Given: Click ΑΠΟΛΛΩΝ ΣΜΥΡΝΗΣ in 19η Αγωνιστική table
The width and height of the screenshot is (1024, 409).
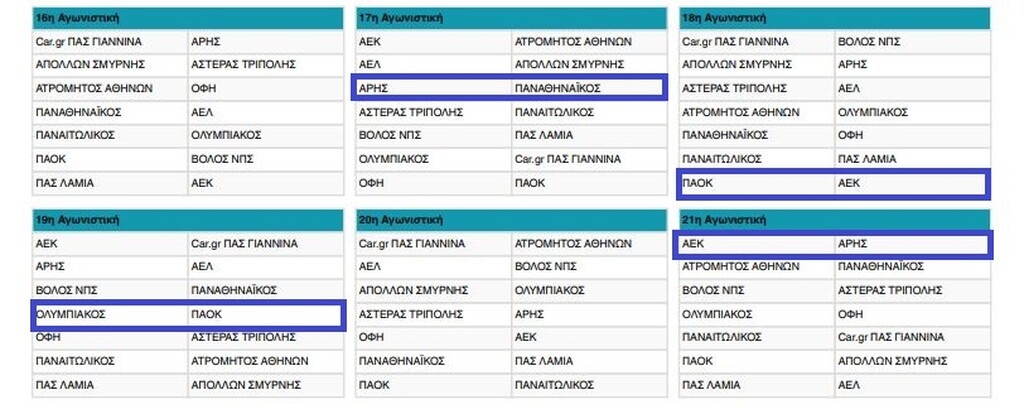Looking at the screenshot, I should 243,384.
